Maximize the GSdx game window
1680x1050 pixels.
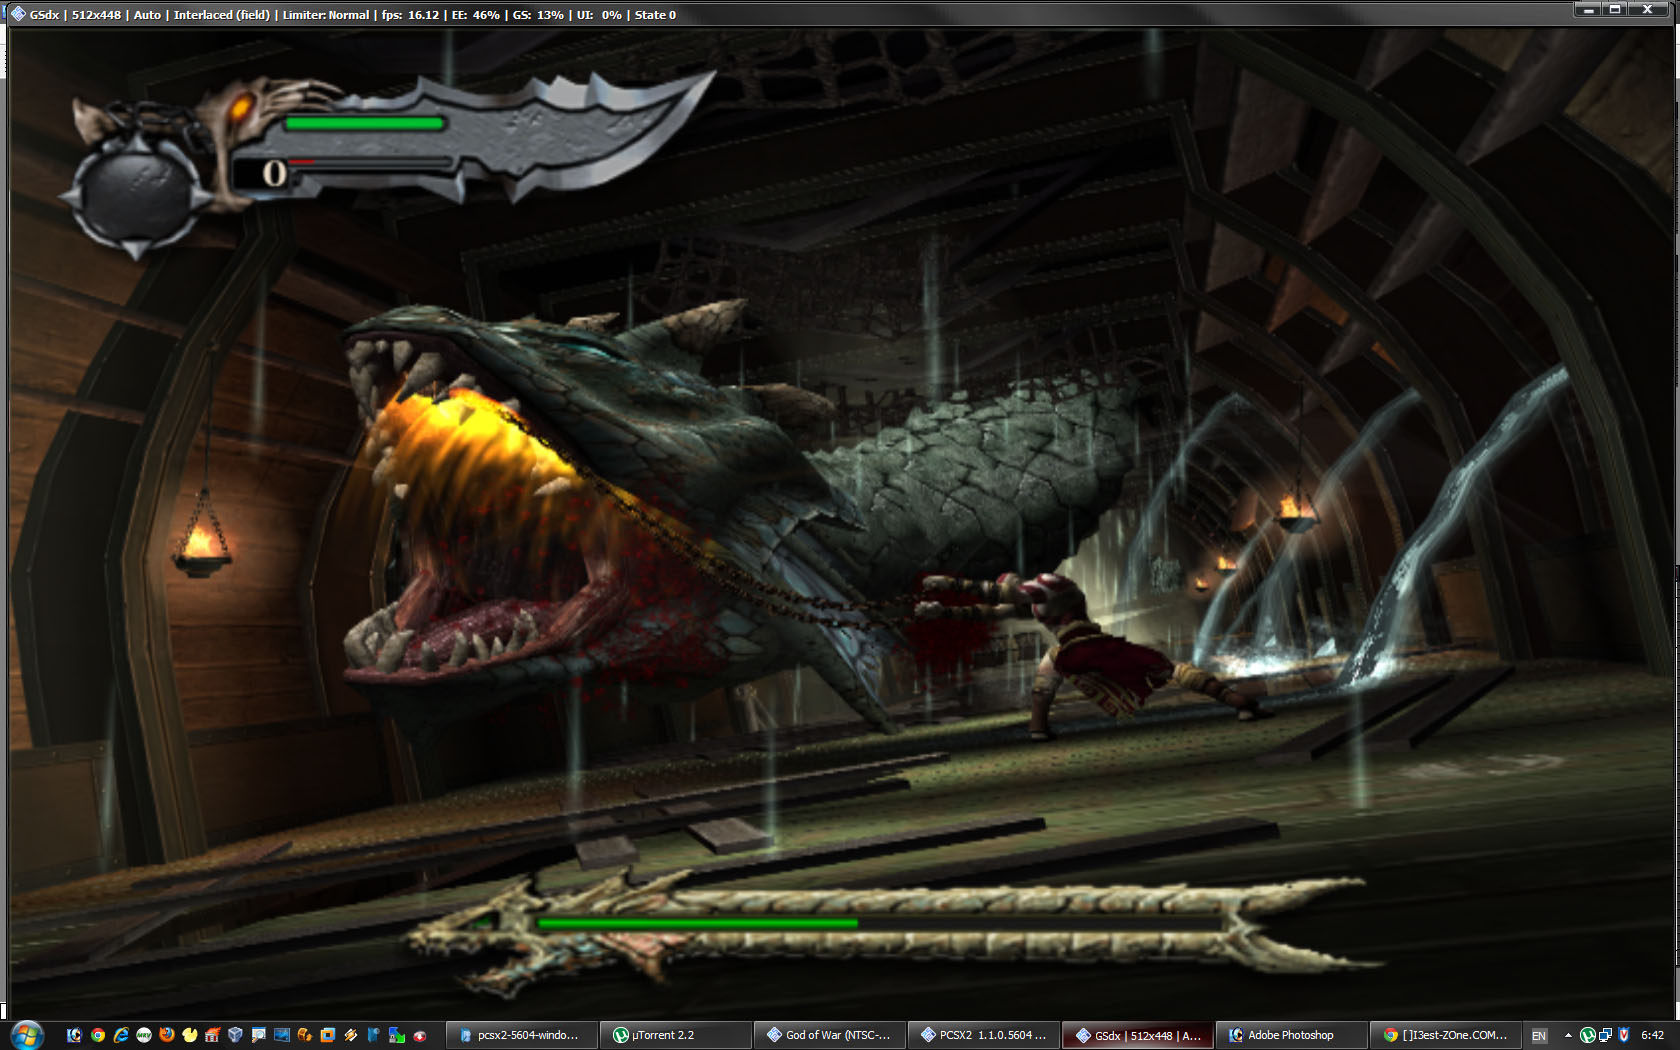(1615, 9)
